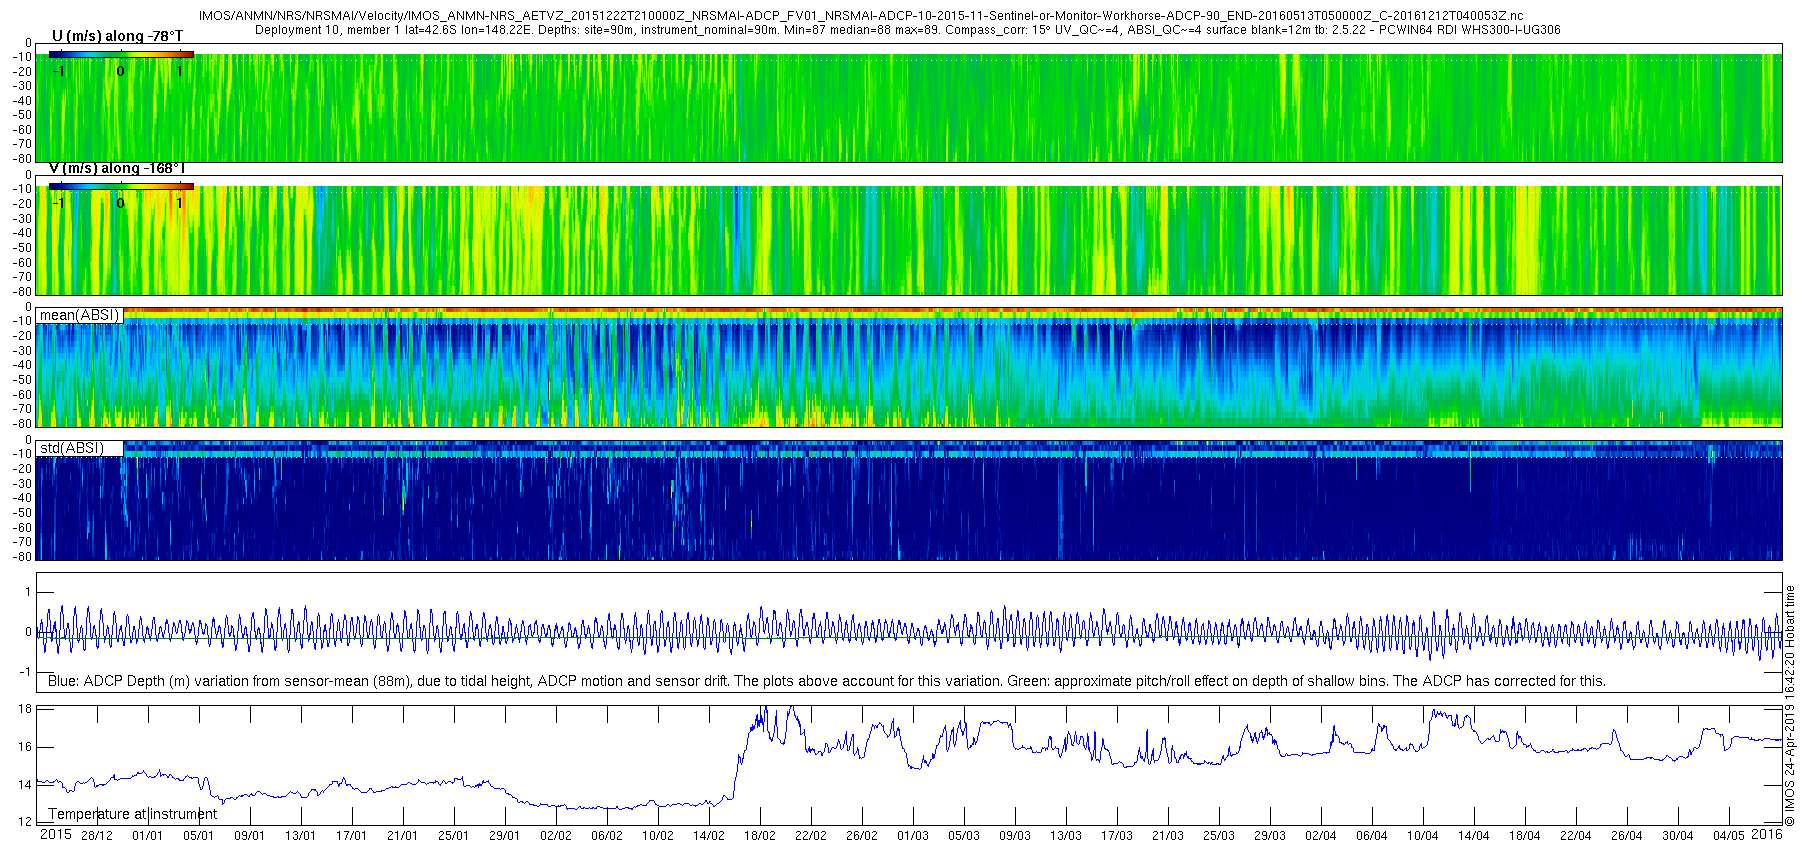Click the 28/12 date tick label
Viewport: 1800px width, 850px height.
pyautogui.click(x=97, y=836)
